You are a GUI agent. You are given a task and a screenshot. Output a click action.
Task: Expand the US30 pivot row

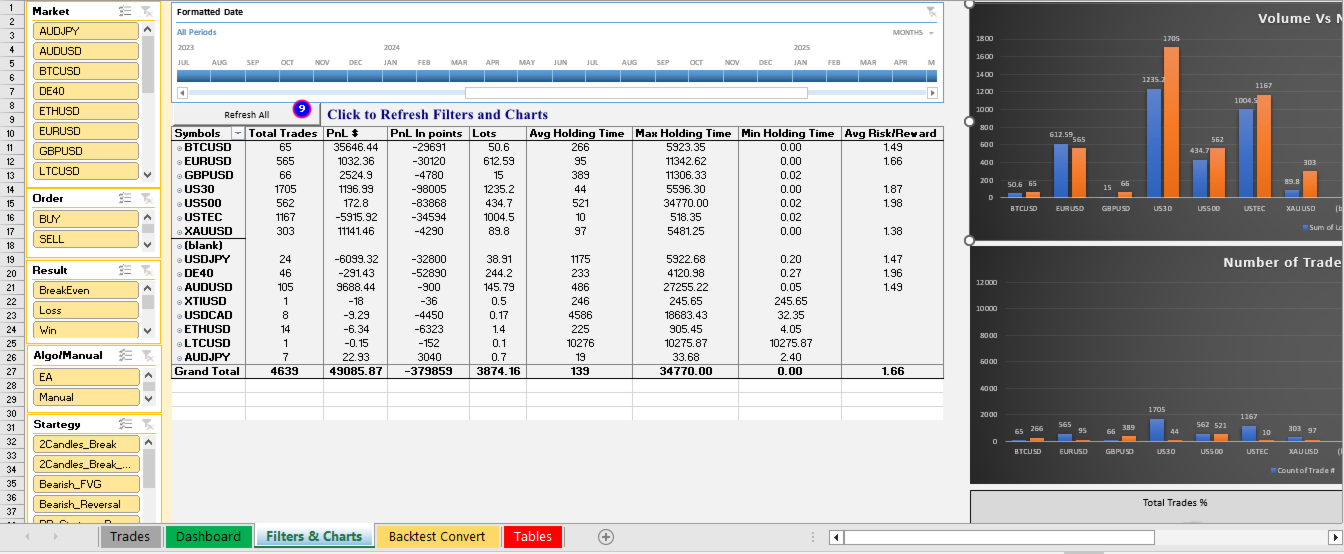click(180, 190)
